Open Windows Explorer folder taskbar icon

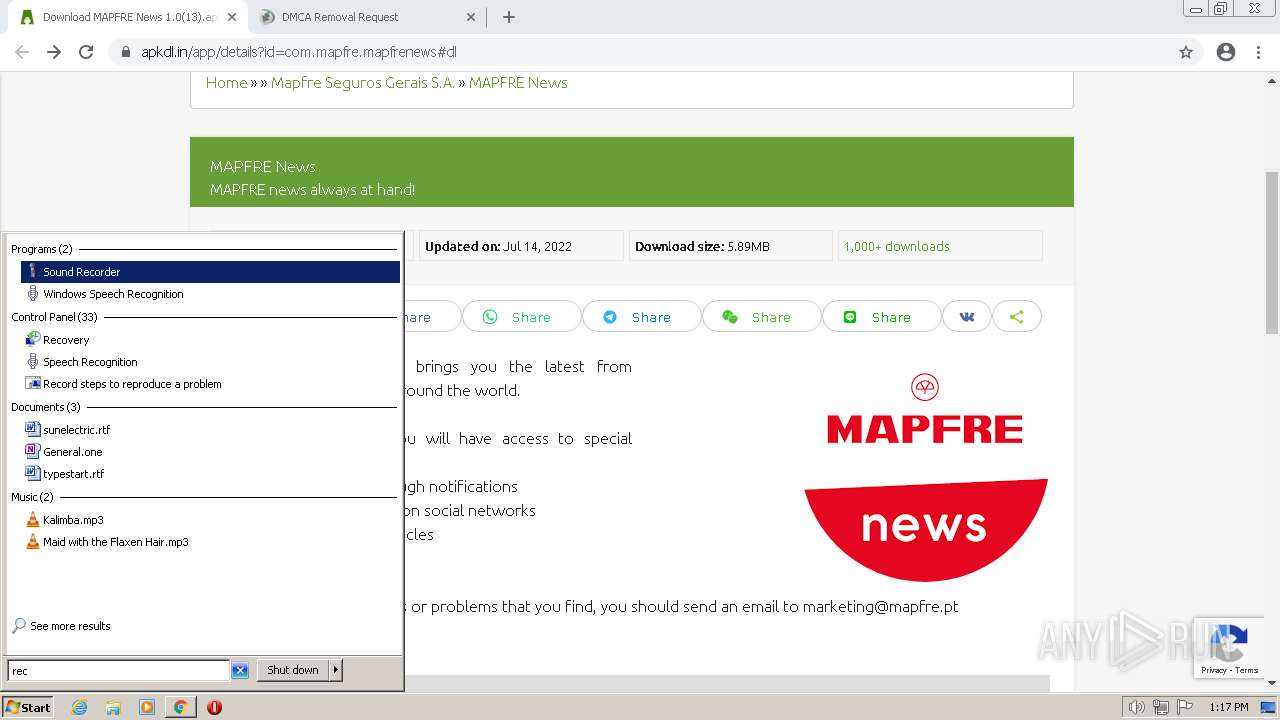pos(113,707)
